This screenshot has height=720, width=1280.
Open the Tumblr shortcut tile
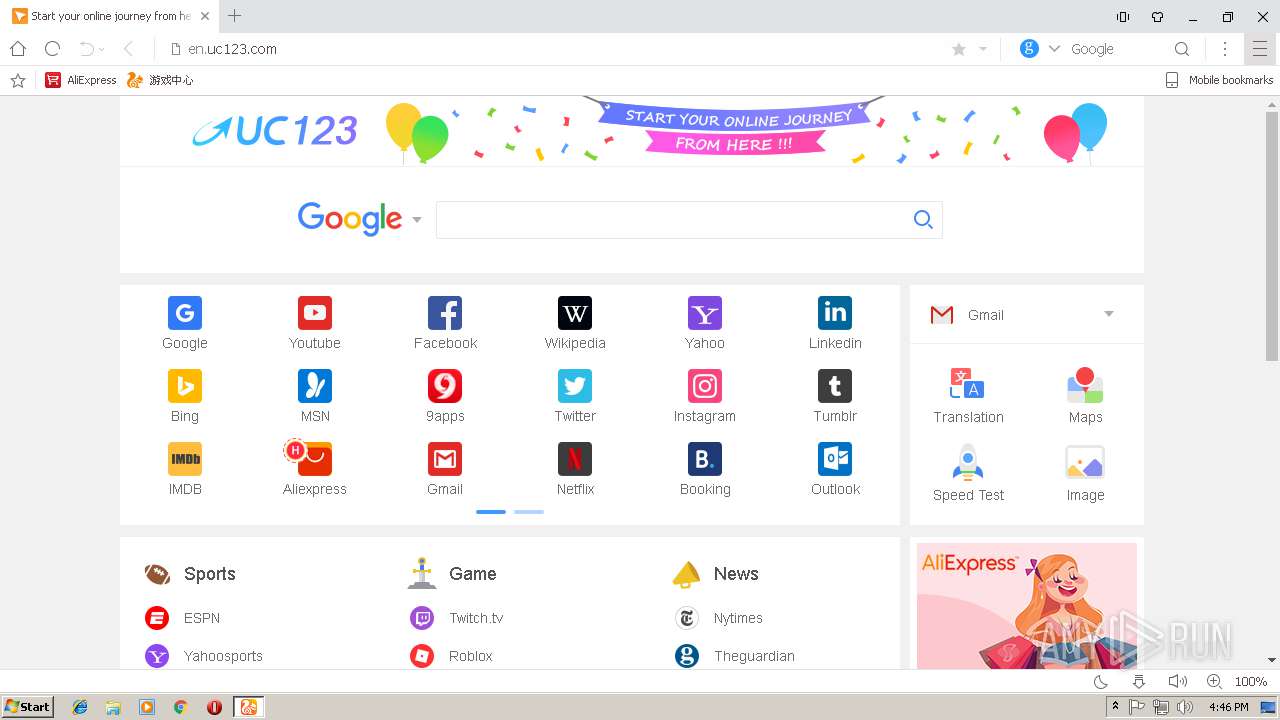pyautogui.click(x=835, y=396)
